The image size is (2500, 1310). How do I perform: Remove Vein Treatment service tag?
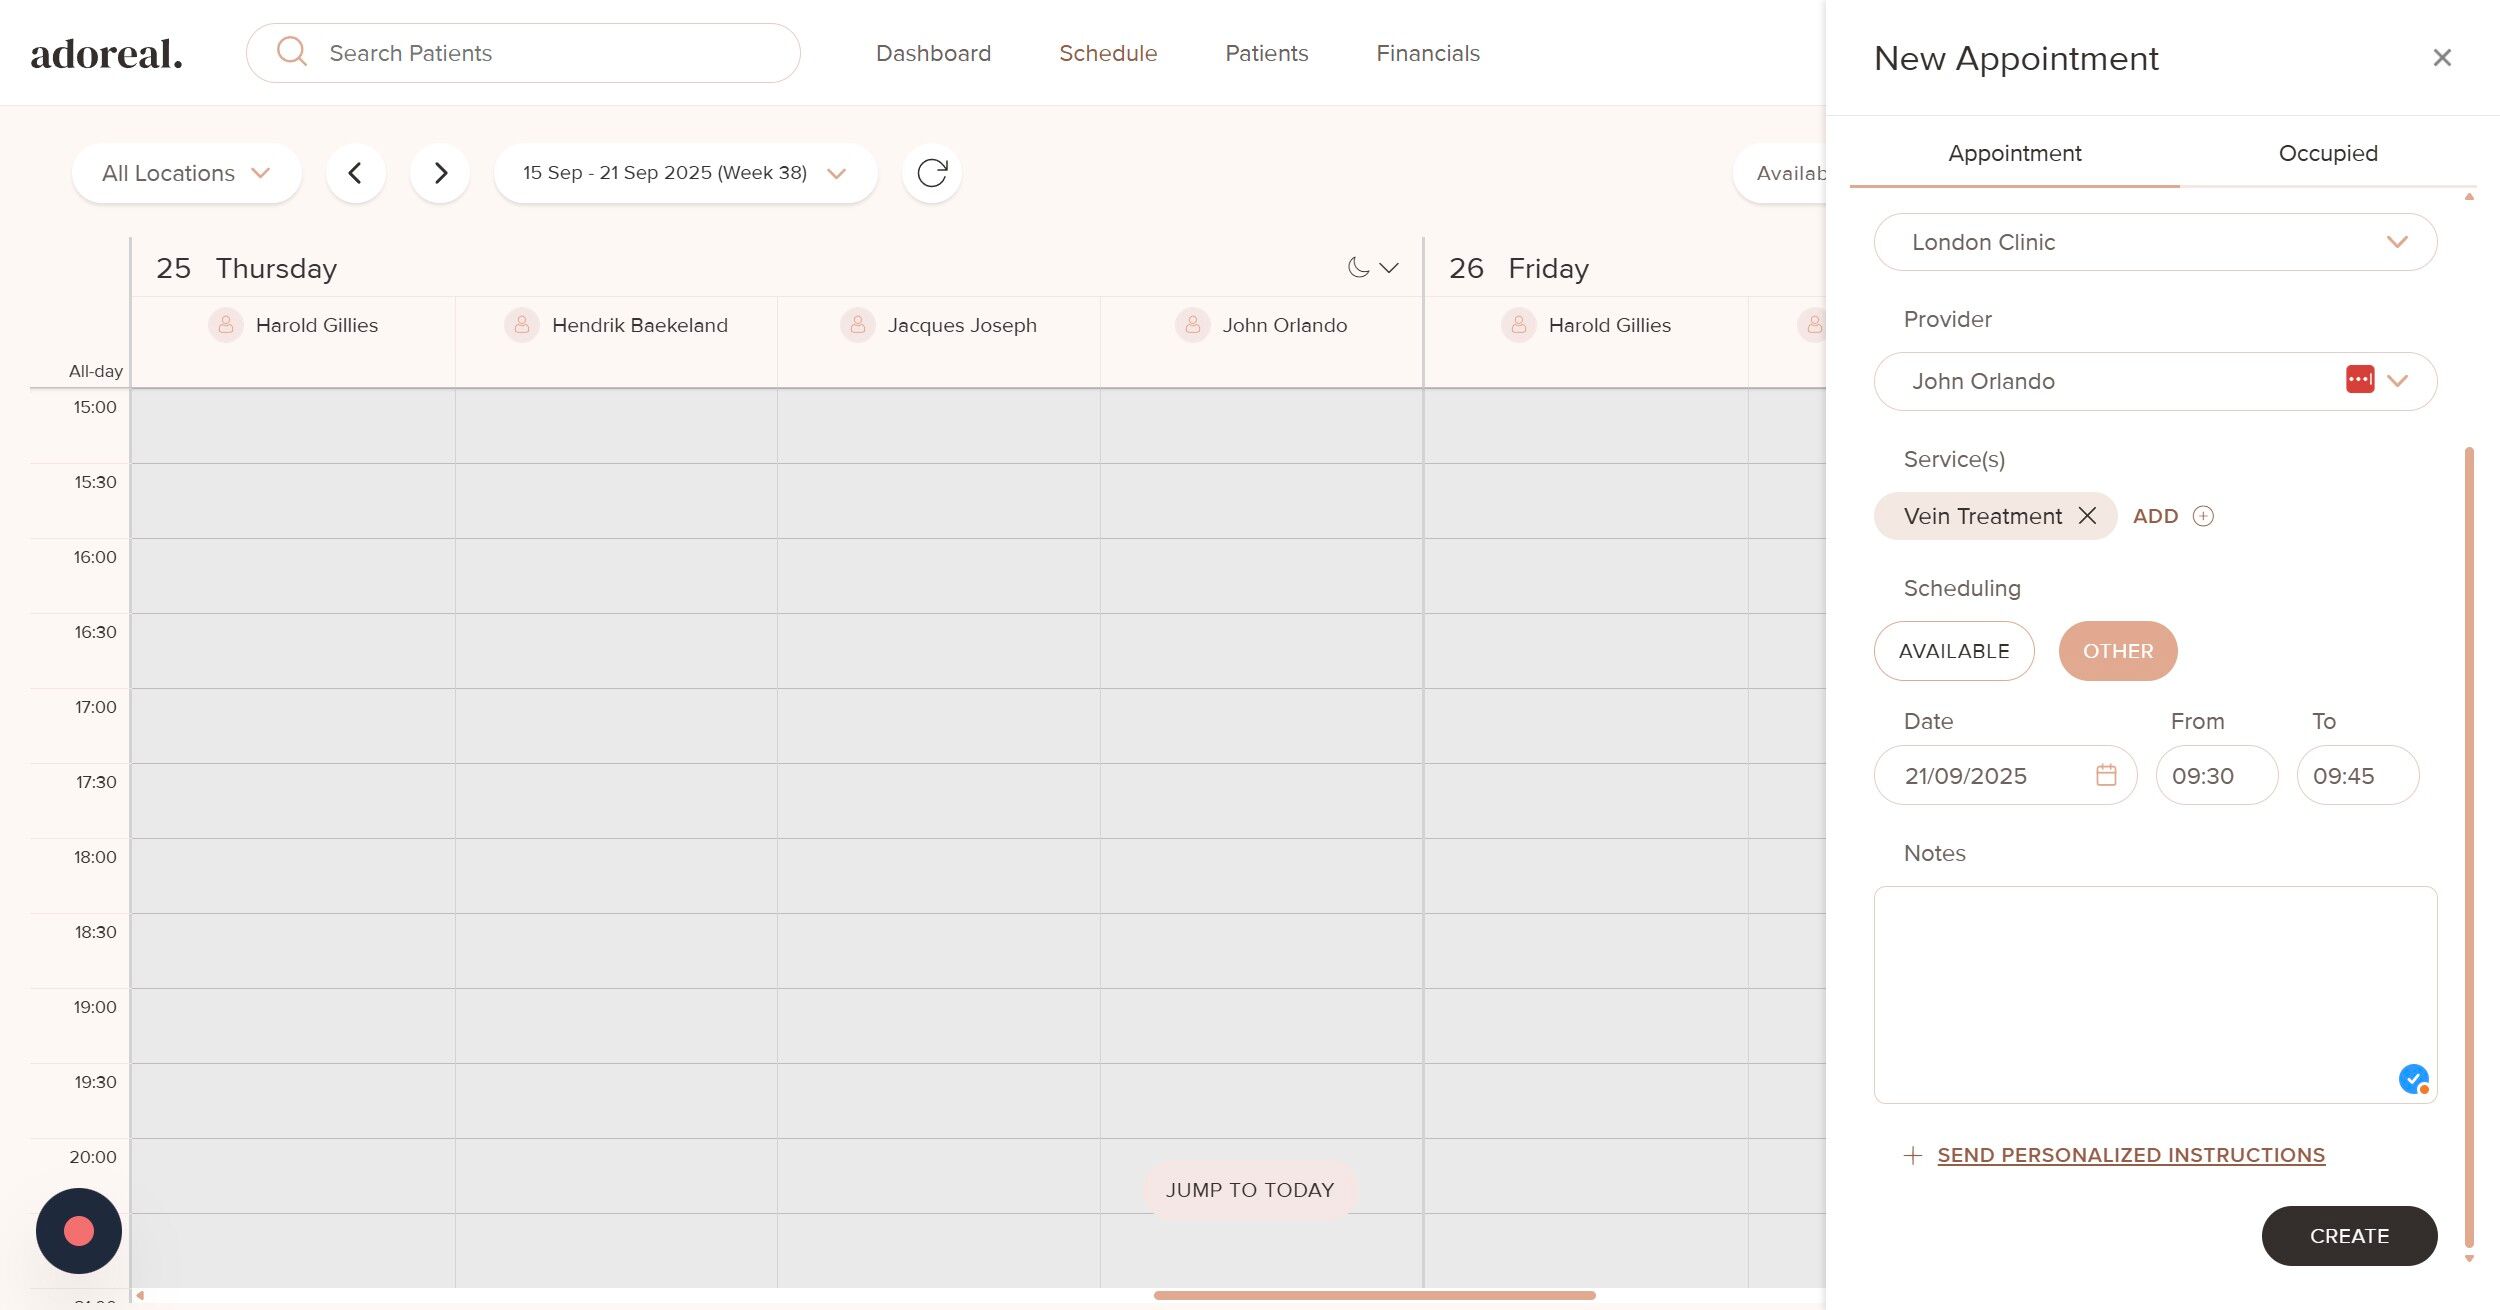point(2087,515)
